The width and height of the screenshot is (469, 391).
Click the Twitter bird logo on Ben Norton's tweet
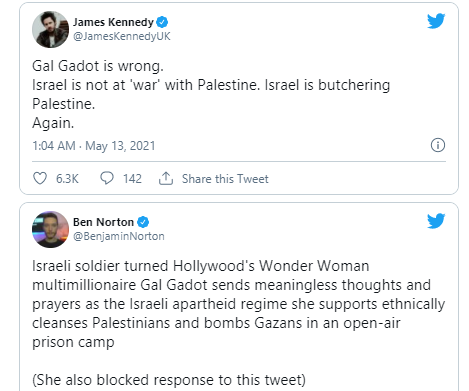(x=436, y=221)
